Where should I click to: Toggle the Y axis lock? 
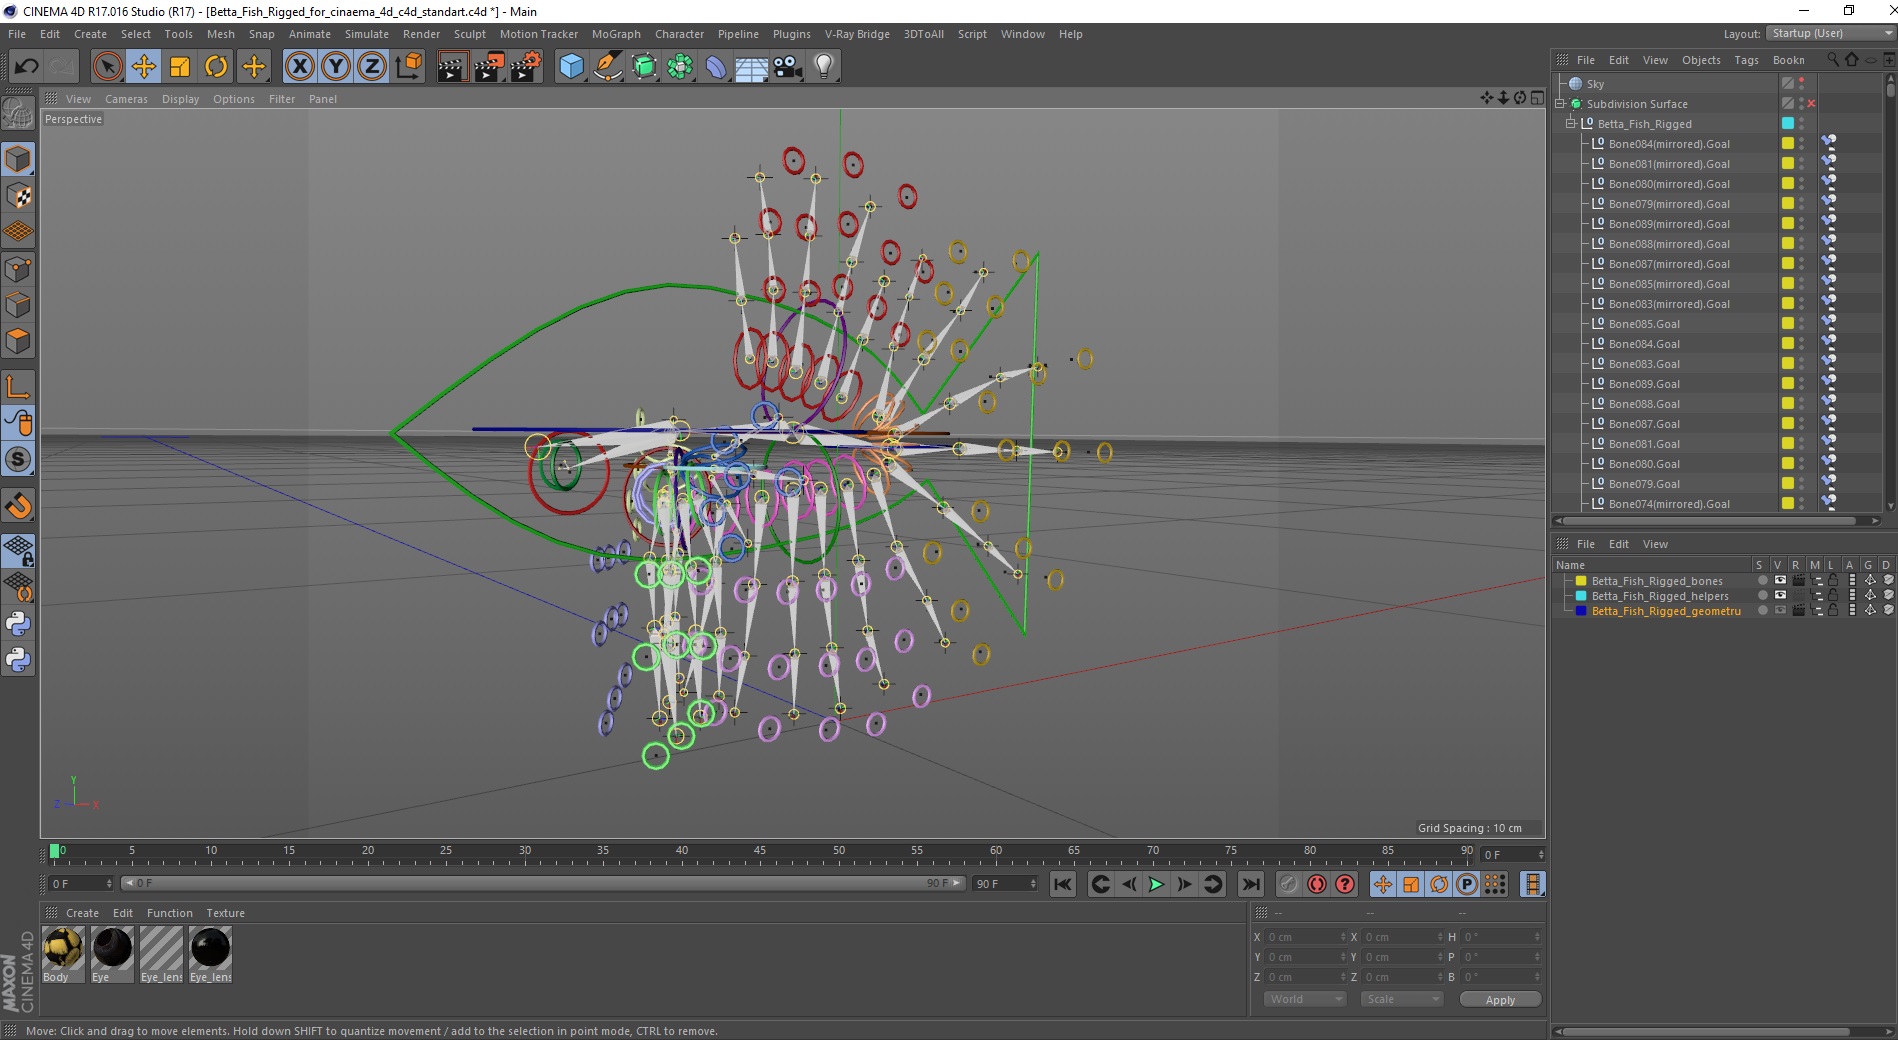[x=336, y=67]
